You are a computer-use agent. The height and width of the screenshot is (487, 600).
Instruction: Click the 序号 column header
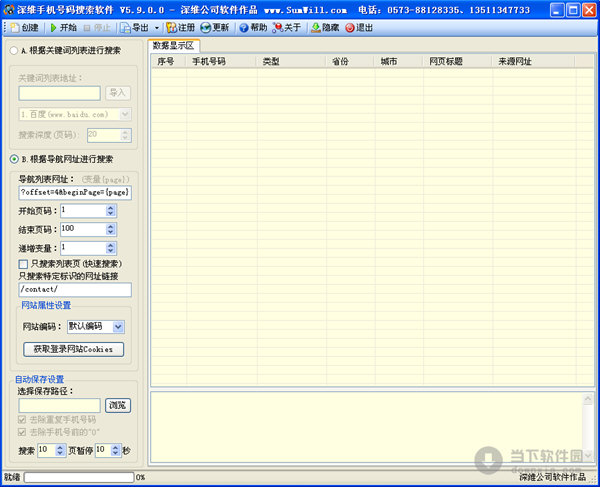click(x=168, y=62)
